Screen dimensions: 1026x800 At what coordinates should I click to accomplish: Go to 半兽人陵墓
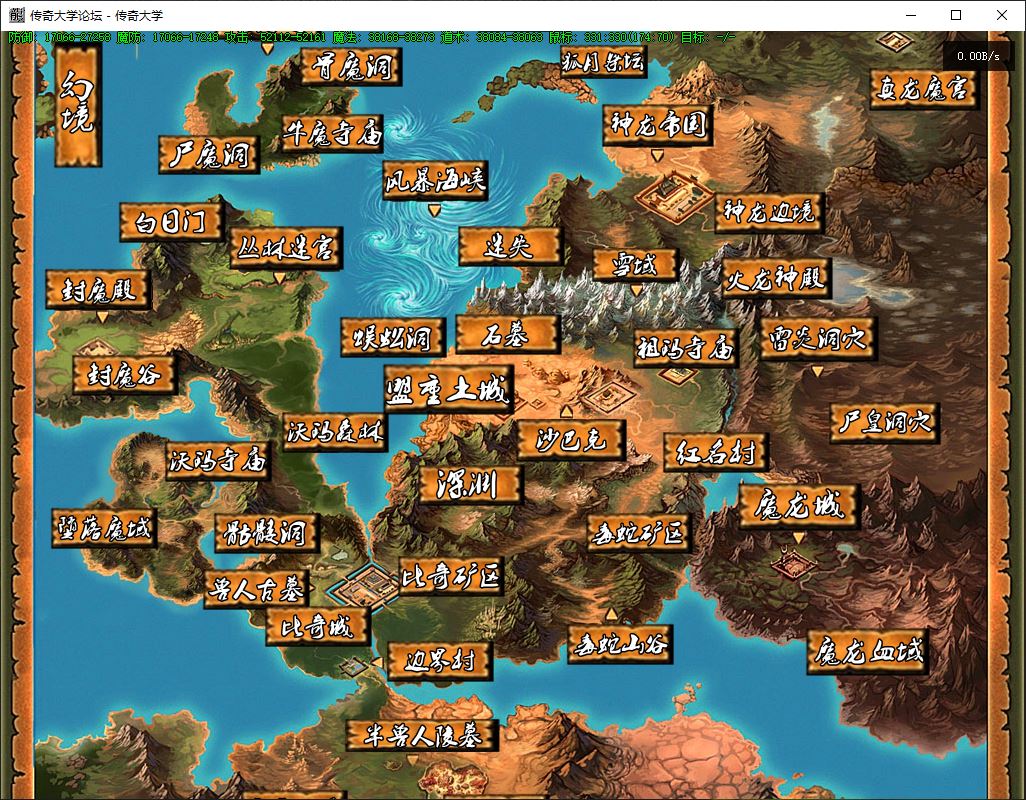coord(423,736)
